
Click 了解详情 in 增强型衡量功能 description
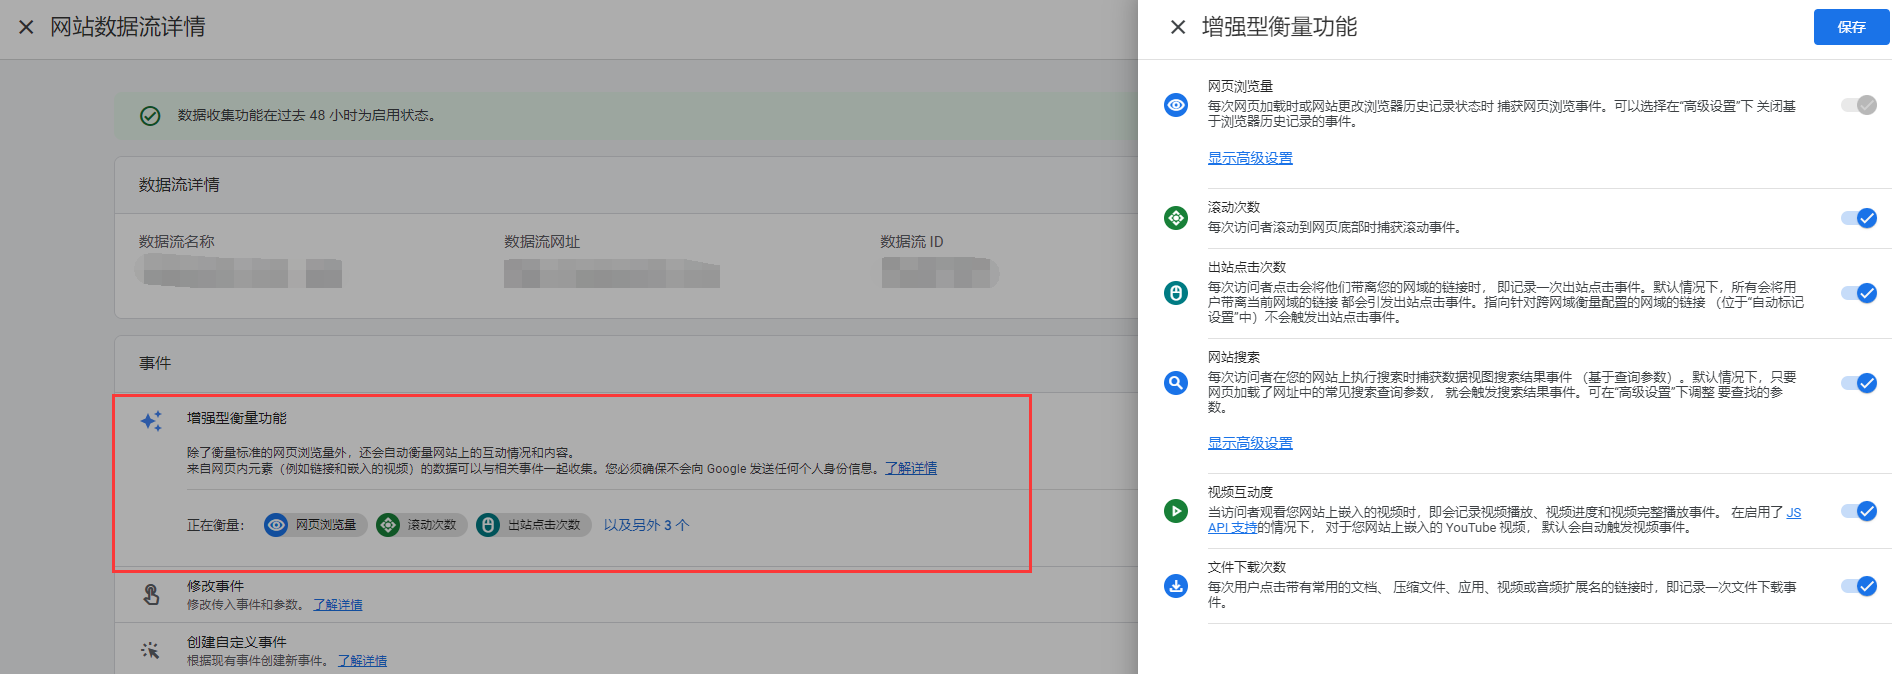(x=911, y=468)
